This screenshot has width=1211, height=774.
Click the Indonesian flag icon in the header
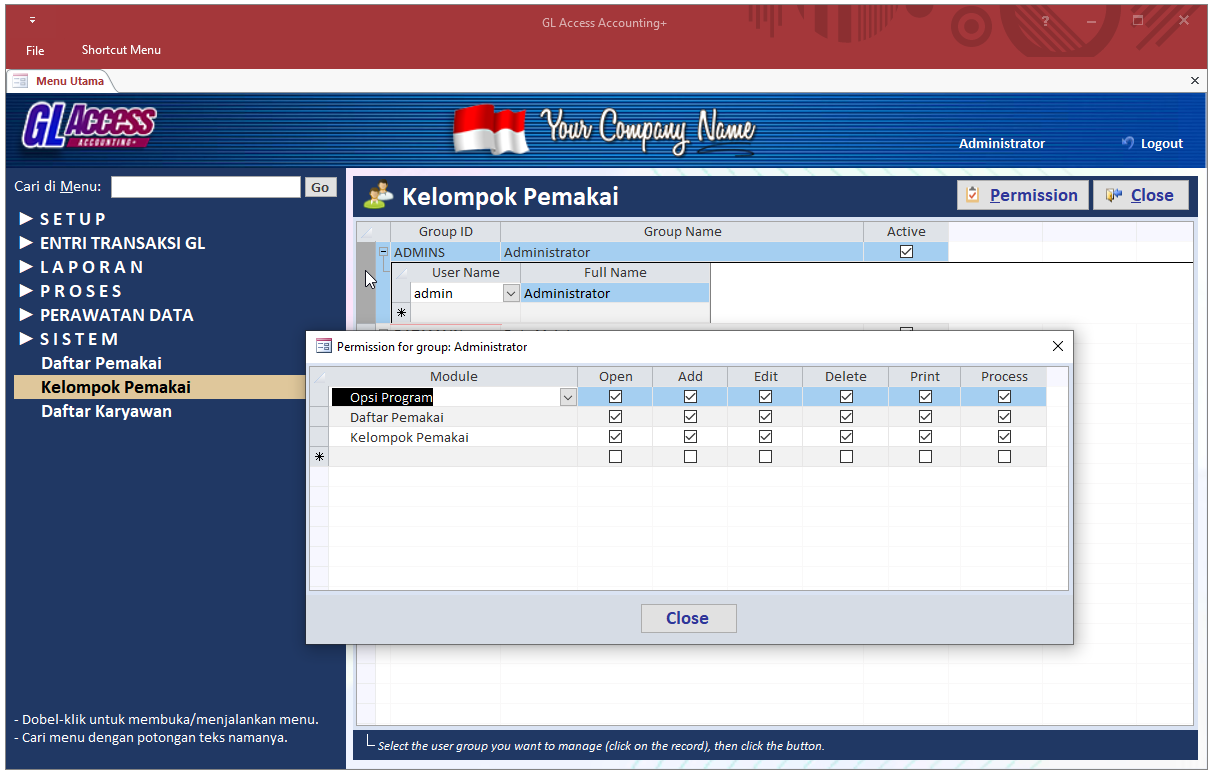pos(489,130)
